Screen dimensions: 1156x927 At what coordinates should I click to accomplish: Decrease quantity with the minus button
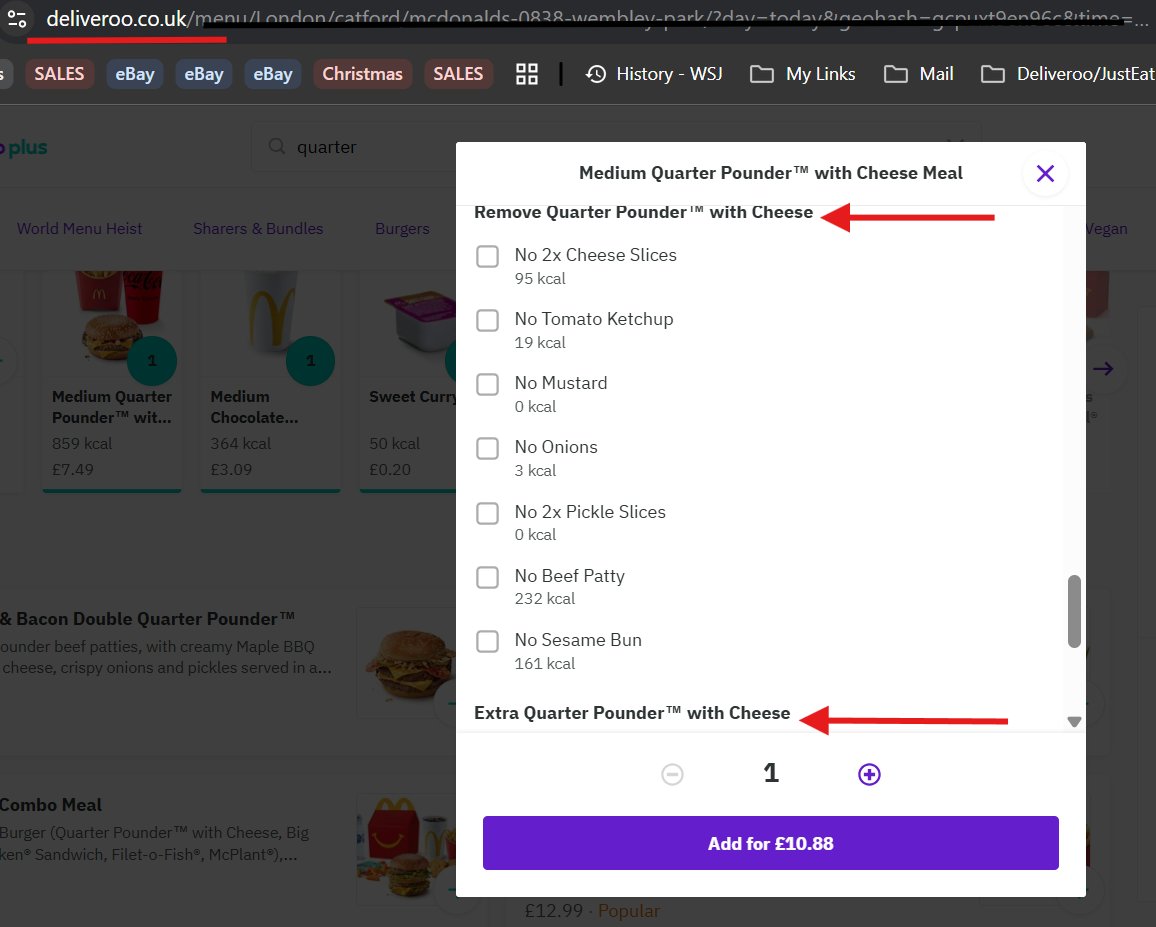tap(672, 774)
